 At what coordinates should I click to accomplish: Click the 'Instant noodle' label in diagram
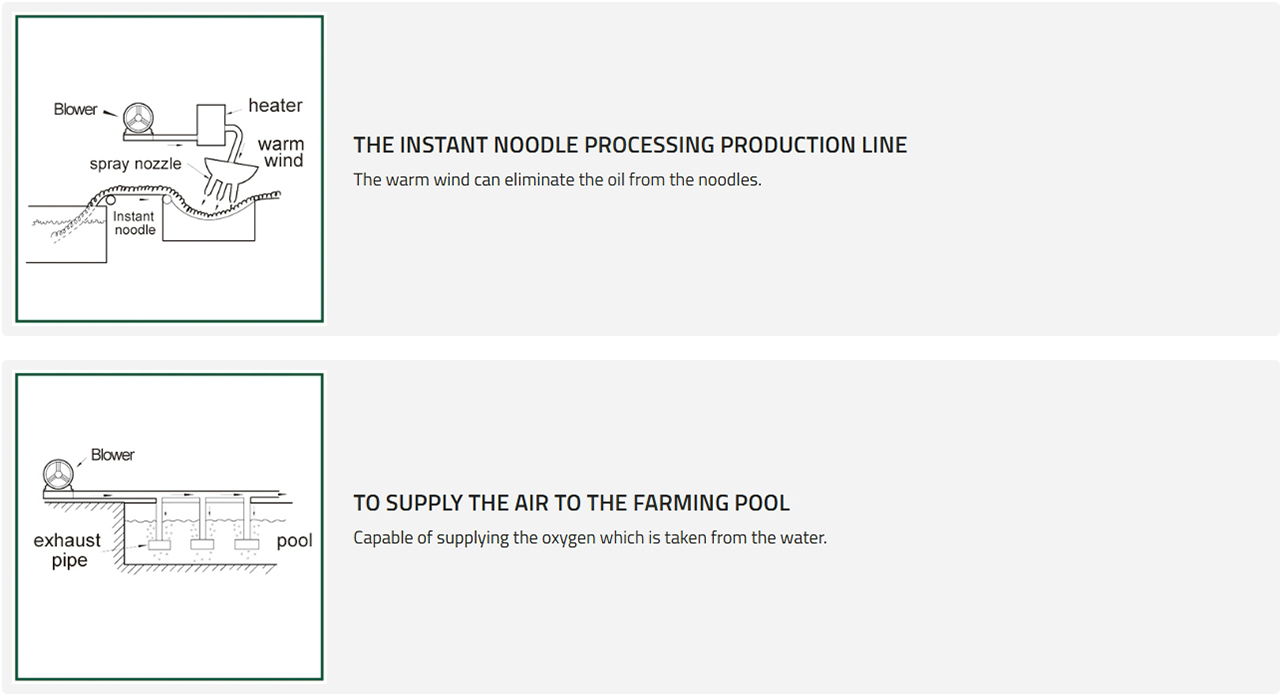click(x=134, y=223)
